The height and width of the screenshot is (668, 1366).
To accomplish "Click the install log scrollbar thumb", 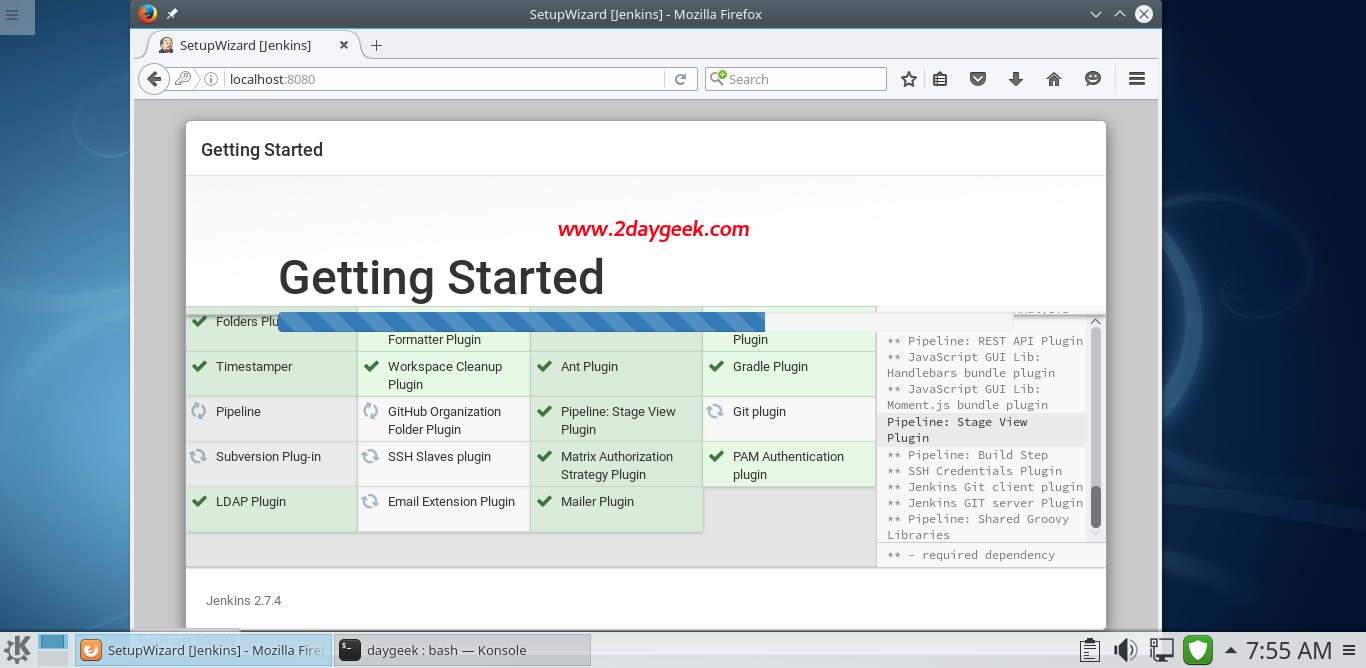I will (x=1095, y=506).
